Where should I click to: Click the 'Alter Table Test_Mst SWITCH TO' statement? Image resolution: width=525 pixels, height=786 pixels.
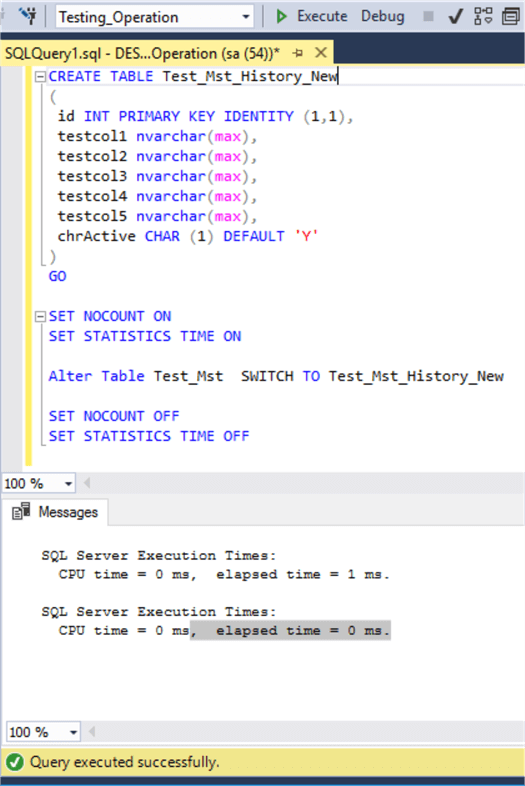tap(276, 376)
